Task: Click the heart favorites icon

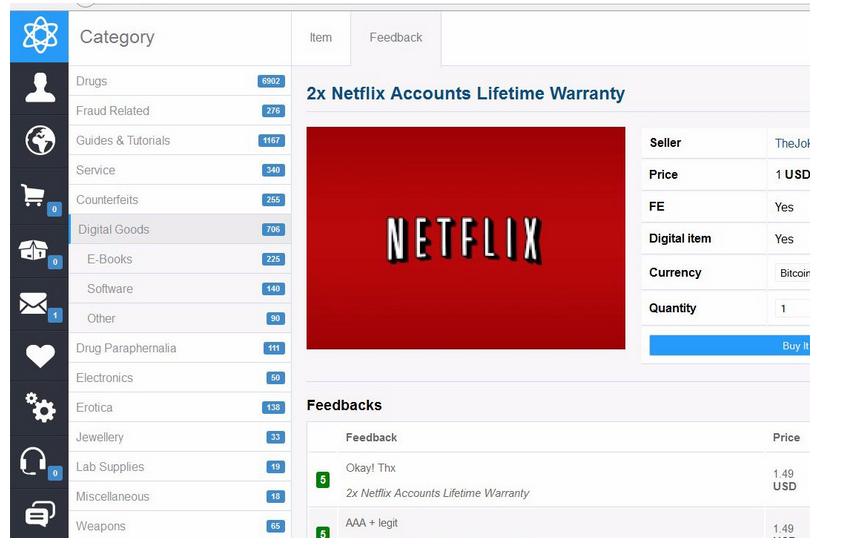Action: tap(40, 356)
